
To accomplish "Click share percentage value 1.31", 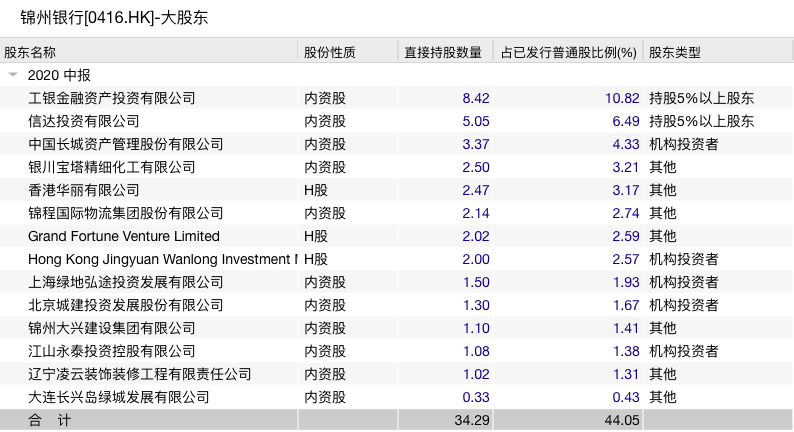I will click(626, 374).
